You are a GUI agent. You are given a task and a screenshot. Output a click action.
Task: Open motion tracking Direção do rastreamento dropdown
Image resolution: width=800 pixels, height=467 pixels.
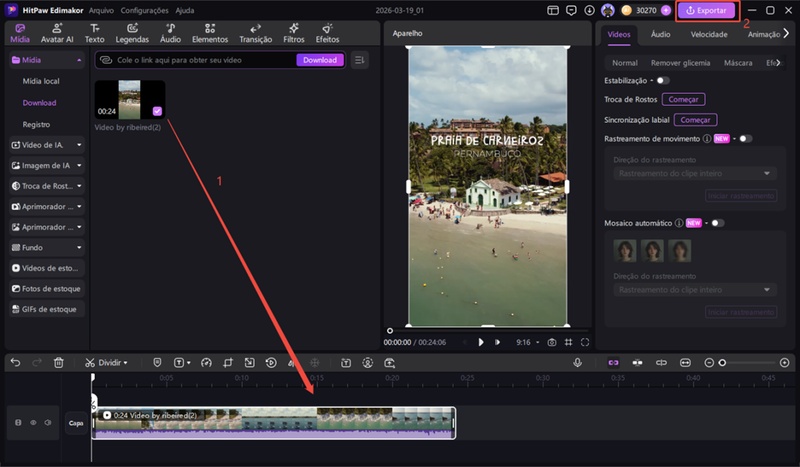694,174
